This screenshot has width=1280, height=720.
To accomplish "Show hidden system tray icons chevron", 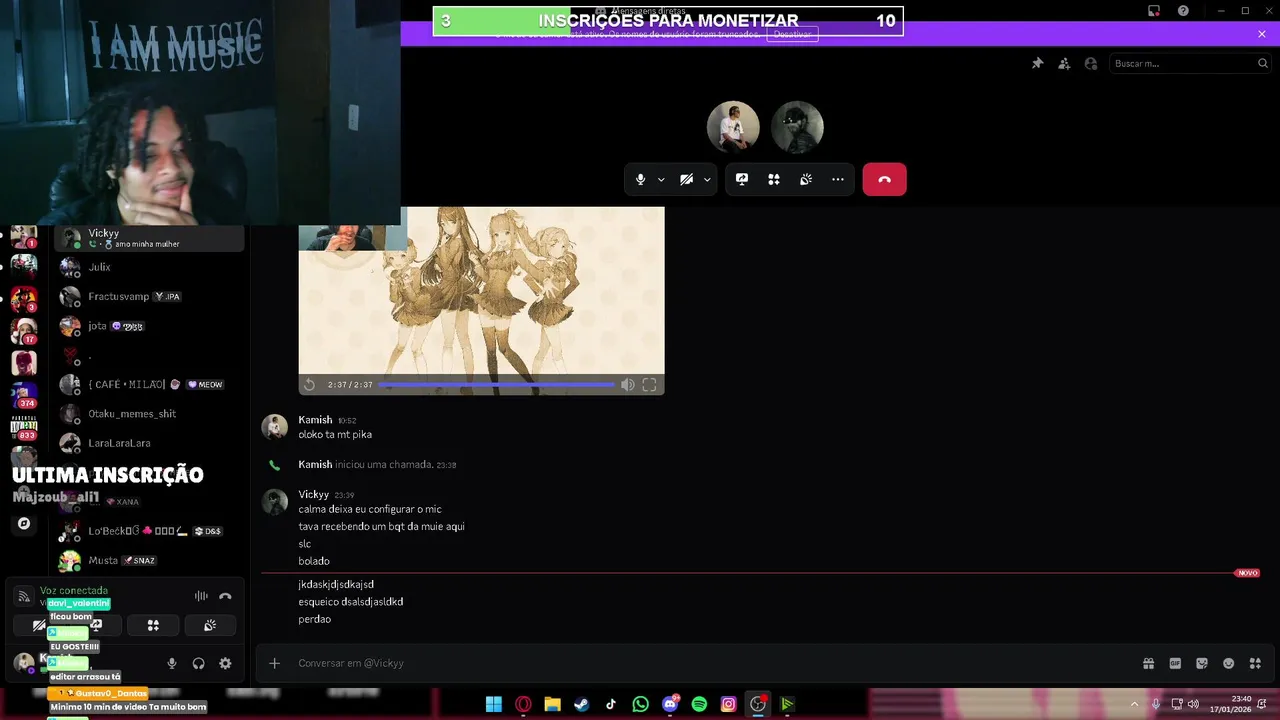I will 1134,704.
